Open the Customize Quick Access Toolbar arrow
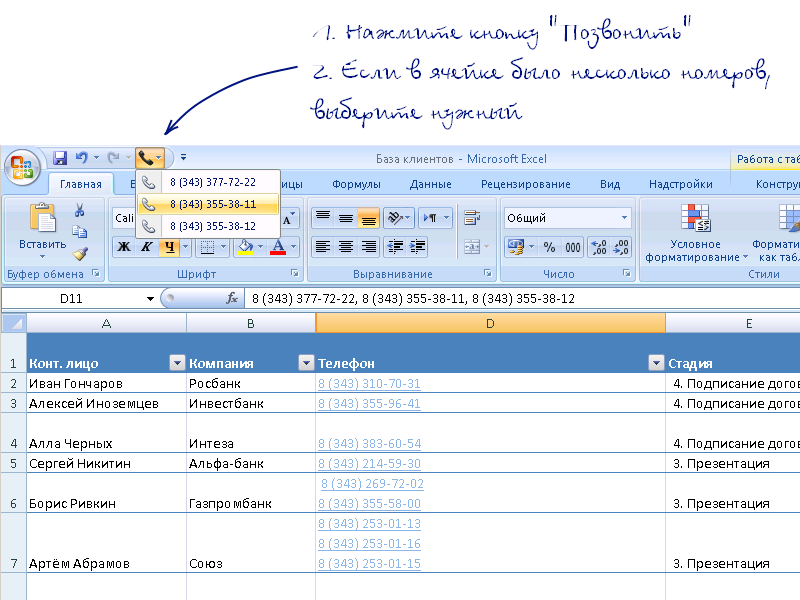Image resolution: width=800 pixels, height=600 pixels. tap(183, 158)
